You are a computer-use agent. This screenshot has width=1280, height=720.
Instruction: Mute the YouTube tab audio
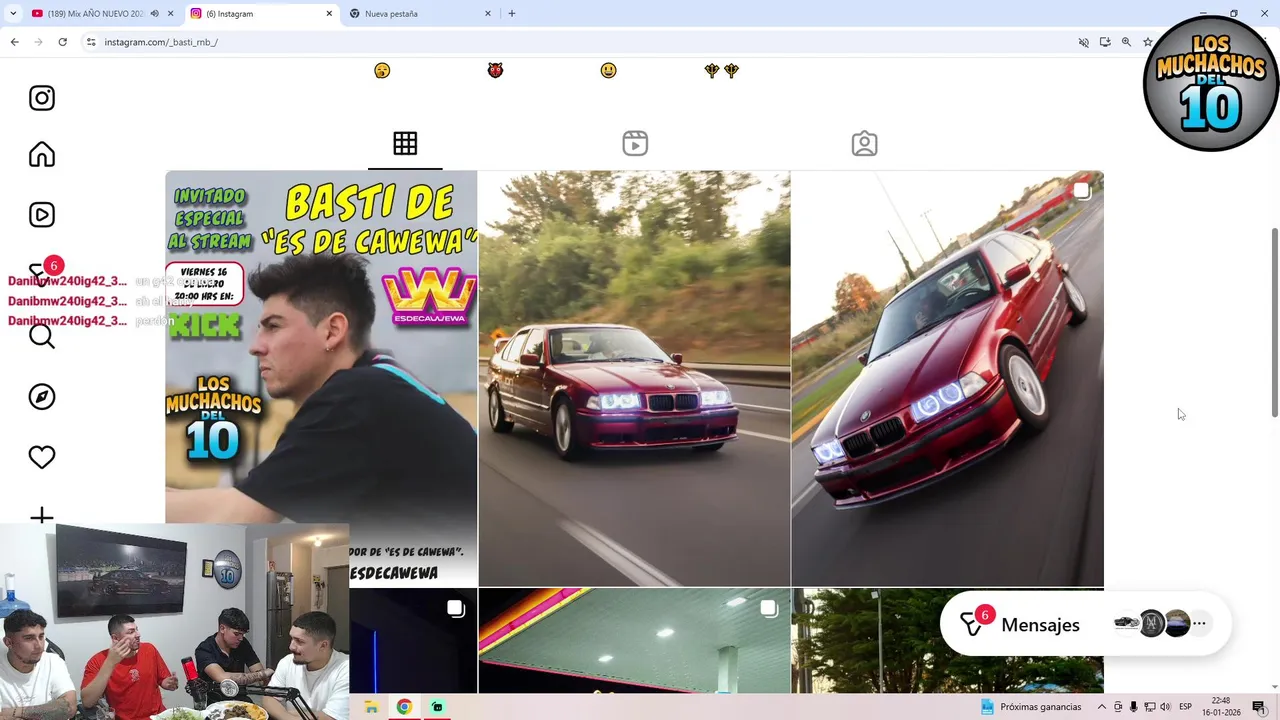(x=154, y=14)
